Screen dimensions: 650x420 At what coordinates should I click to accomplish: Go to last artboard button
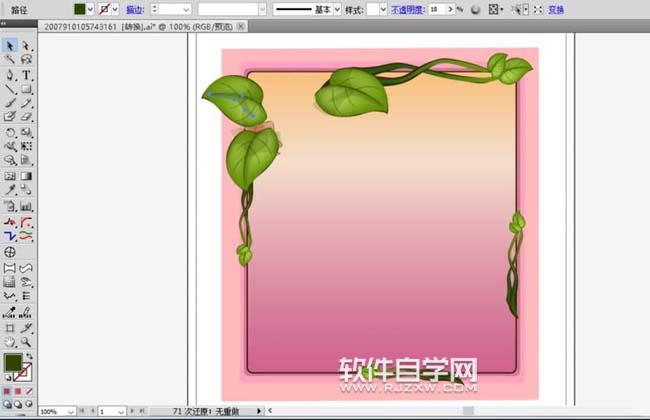[x=142, y=411]
